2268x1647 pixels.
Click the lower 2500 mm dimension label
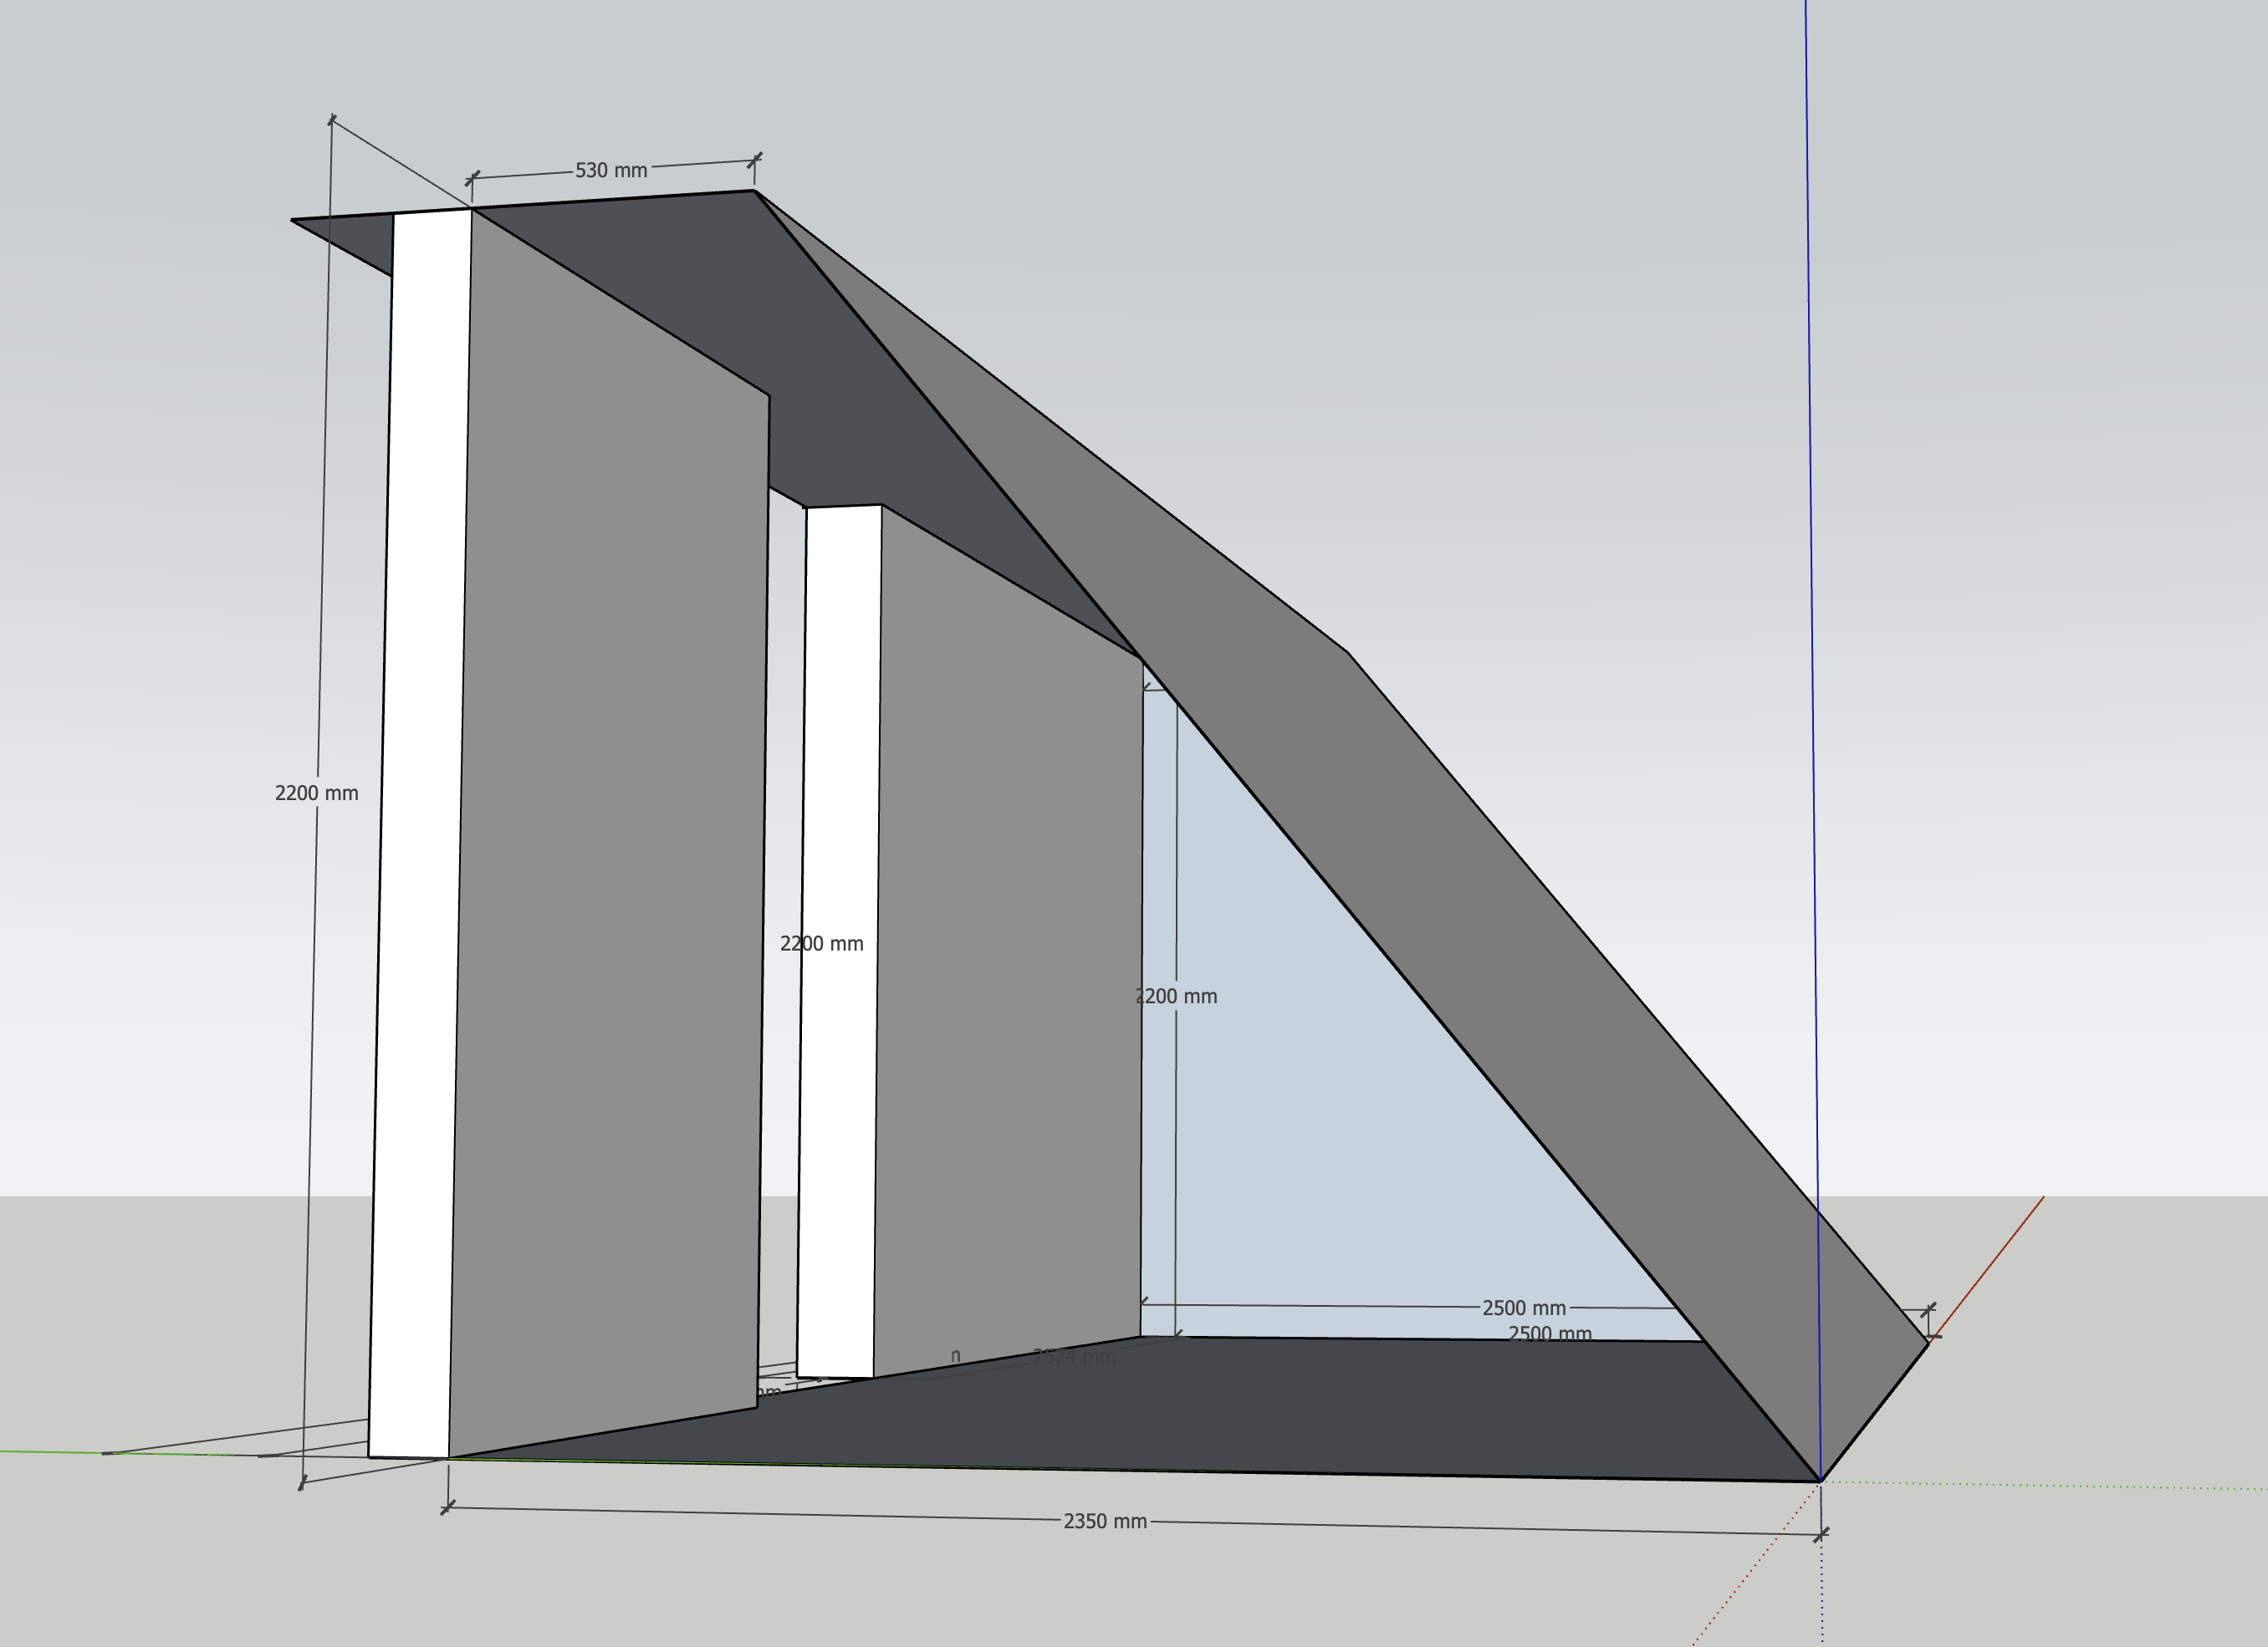[1549, 1333]
